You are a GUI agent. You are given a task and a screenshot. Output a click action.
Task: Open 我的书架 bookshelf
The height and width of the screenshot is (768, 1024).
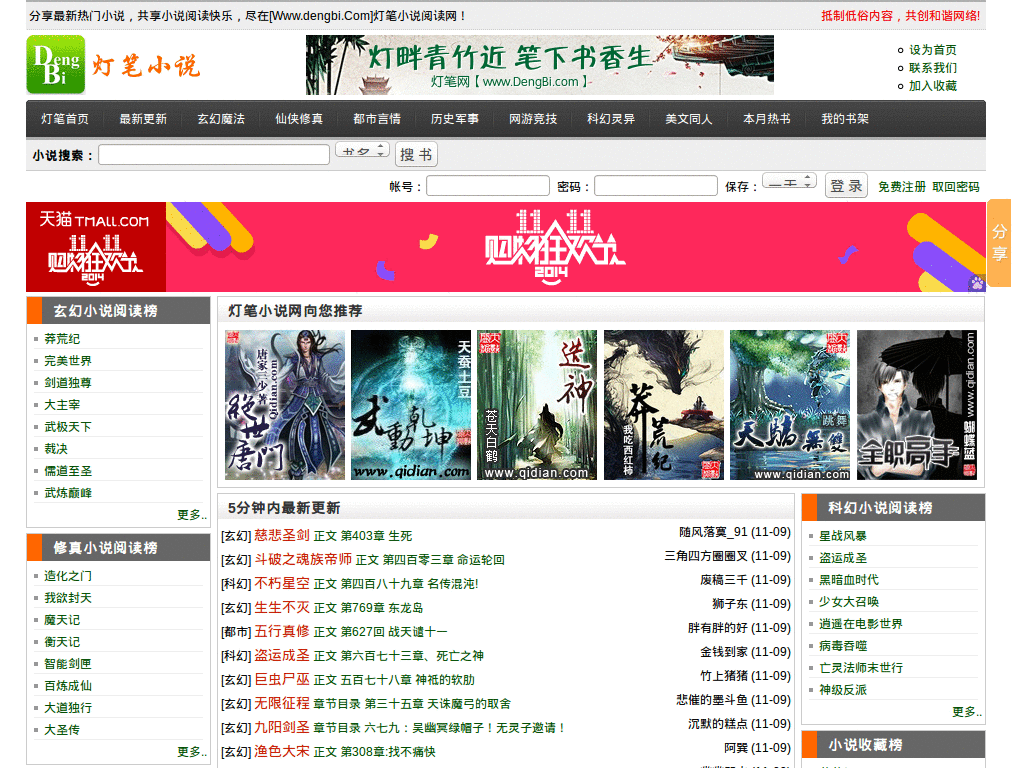(845, 119)
